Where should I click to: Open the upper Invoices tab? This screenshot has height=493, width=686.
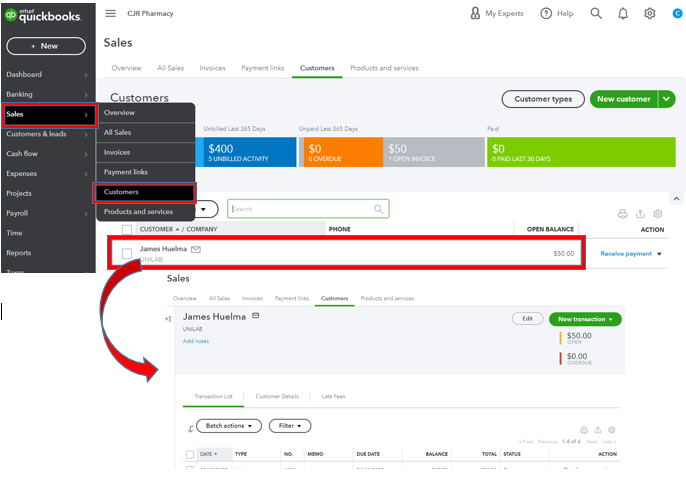tap(213, 68)
